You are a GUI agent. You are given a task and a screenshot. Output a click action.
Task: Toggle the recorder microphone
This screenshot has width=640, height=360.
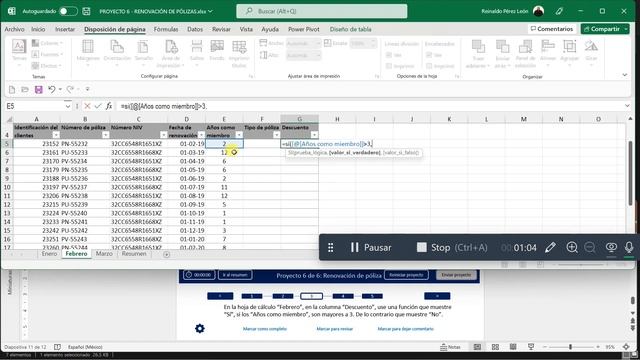pyautogui.click(x=629, y=247)
